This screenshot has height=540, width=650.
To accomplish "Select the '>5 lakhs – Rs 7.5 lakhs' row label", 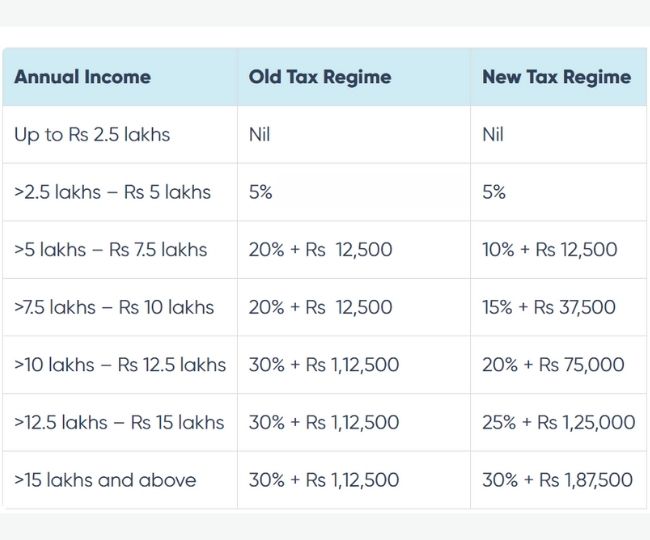I will coord(110,250).
